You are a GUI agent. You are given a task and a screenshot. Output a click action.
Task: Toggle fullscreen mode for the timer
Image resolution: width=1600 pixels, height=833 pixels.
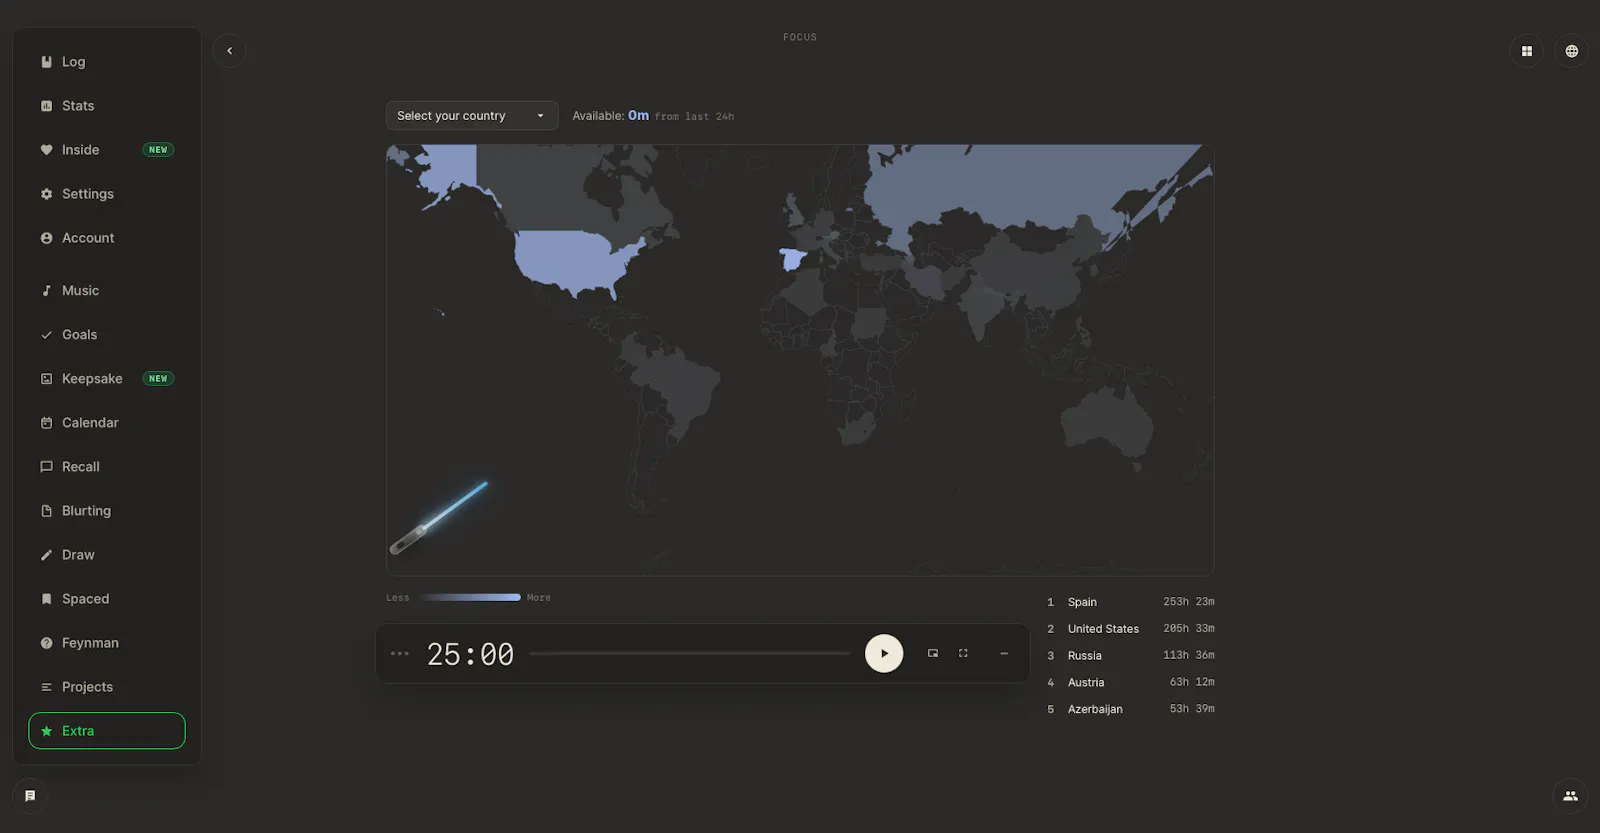click(963, 654)
